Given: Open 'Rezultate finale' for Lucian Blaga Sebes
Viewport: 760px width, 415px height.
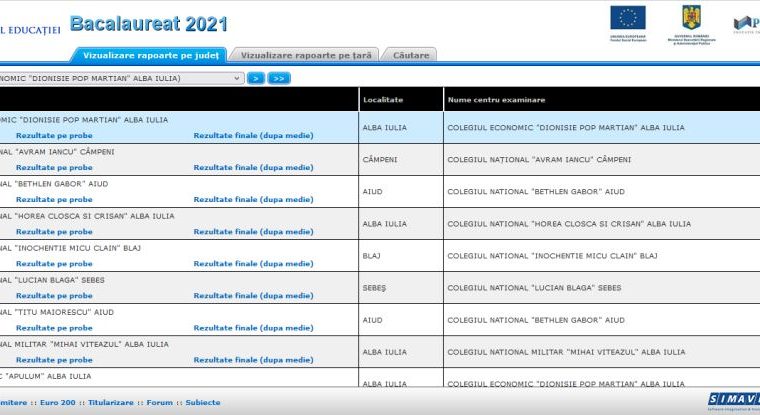Looking at the screenshot, I should coord(253,296).
